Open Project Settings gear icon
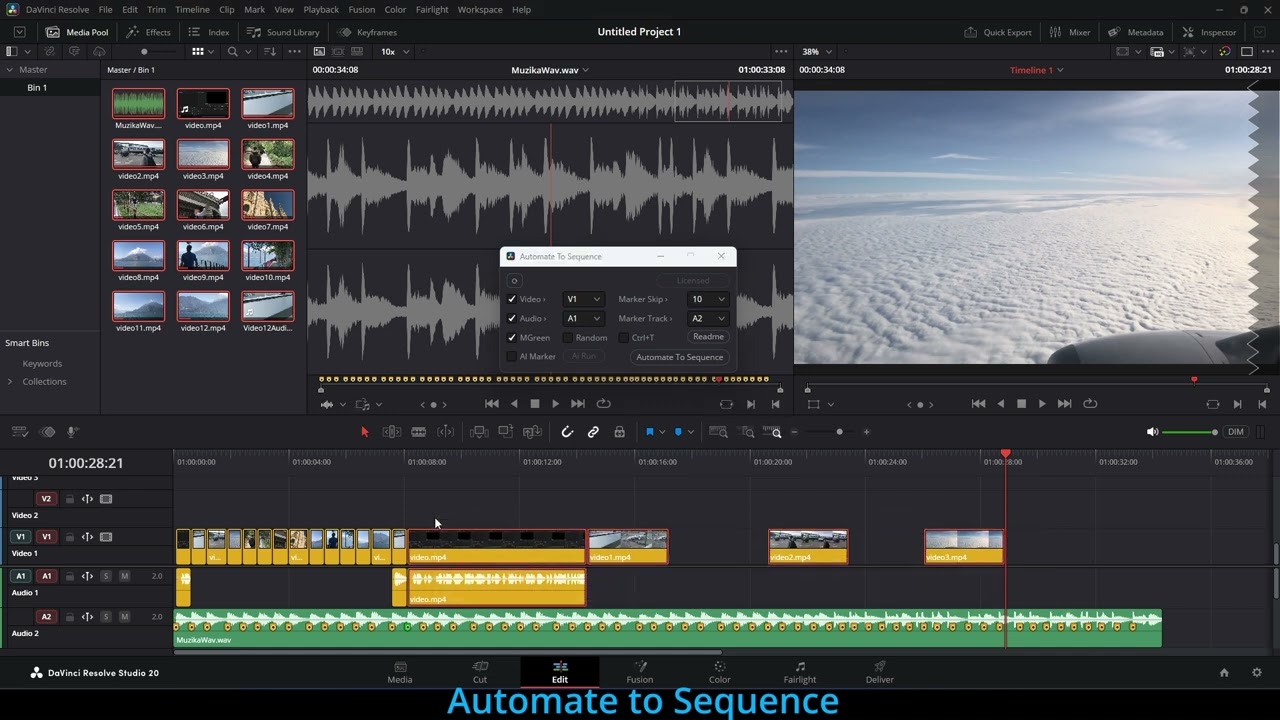The height and width of the screenshot is (720, 1280). pyautogui.click(x=1257, y=673)
